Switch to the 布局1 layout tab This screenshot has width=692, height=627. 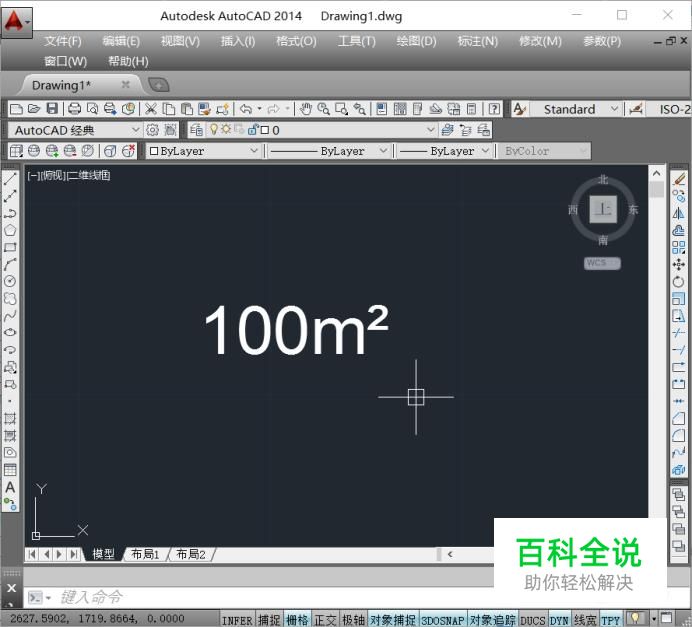pyautogui.click(x=145, y=554)
